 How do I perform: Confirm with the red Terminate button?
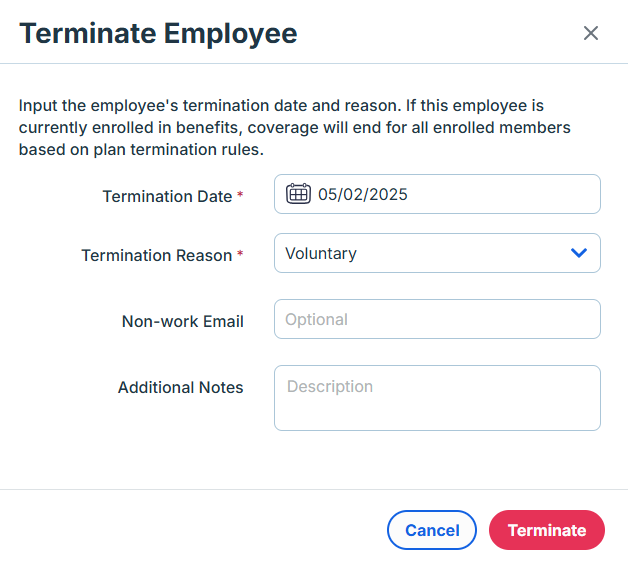[x=547, y=530]
